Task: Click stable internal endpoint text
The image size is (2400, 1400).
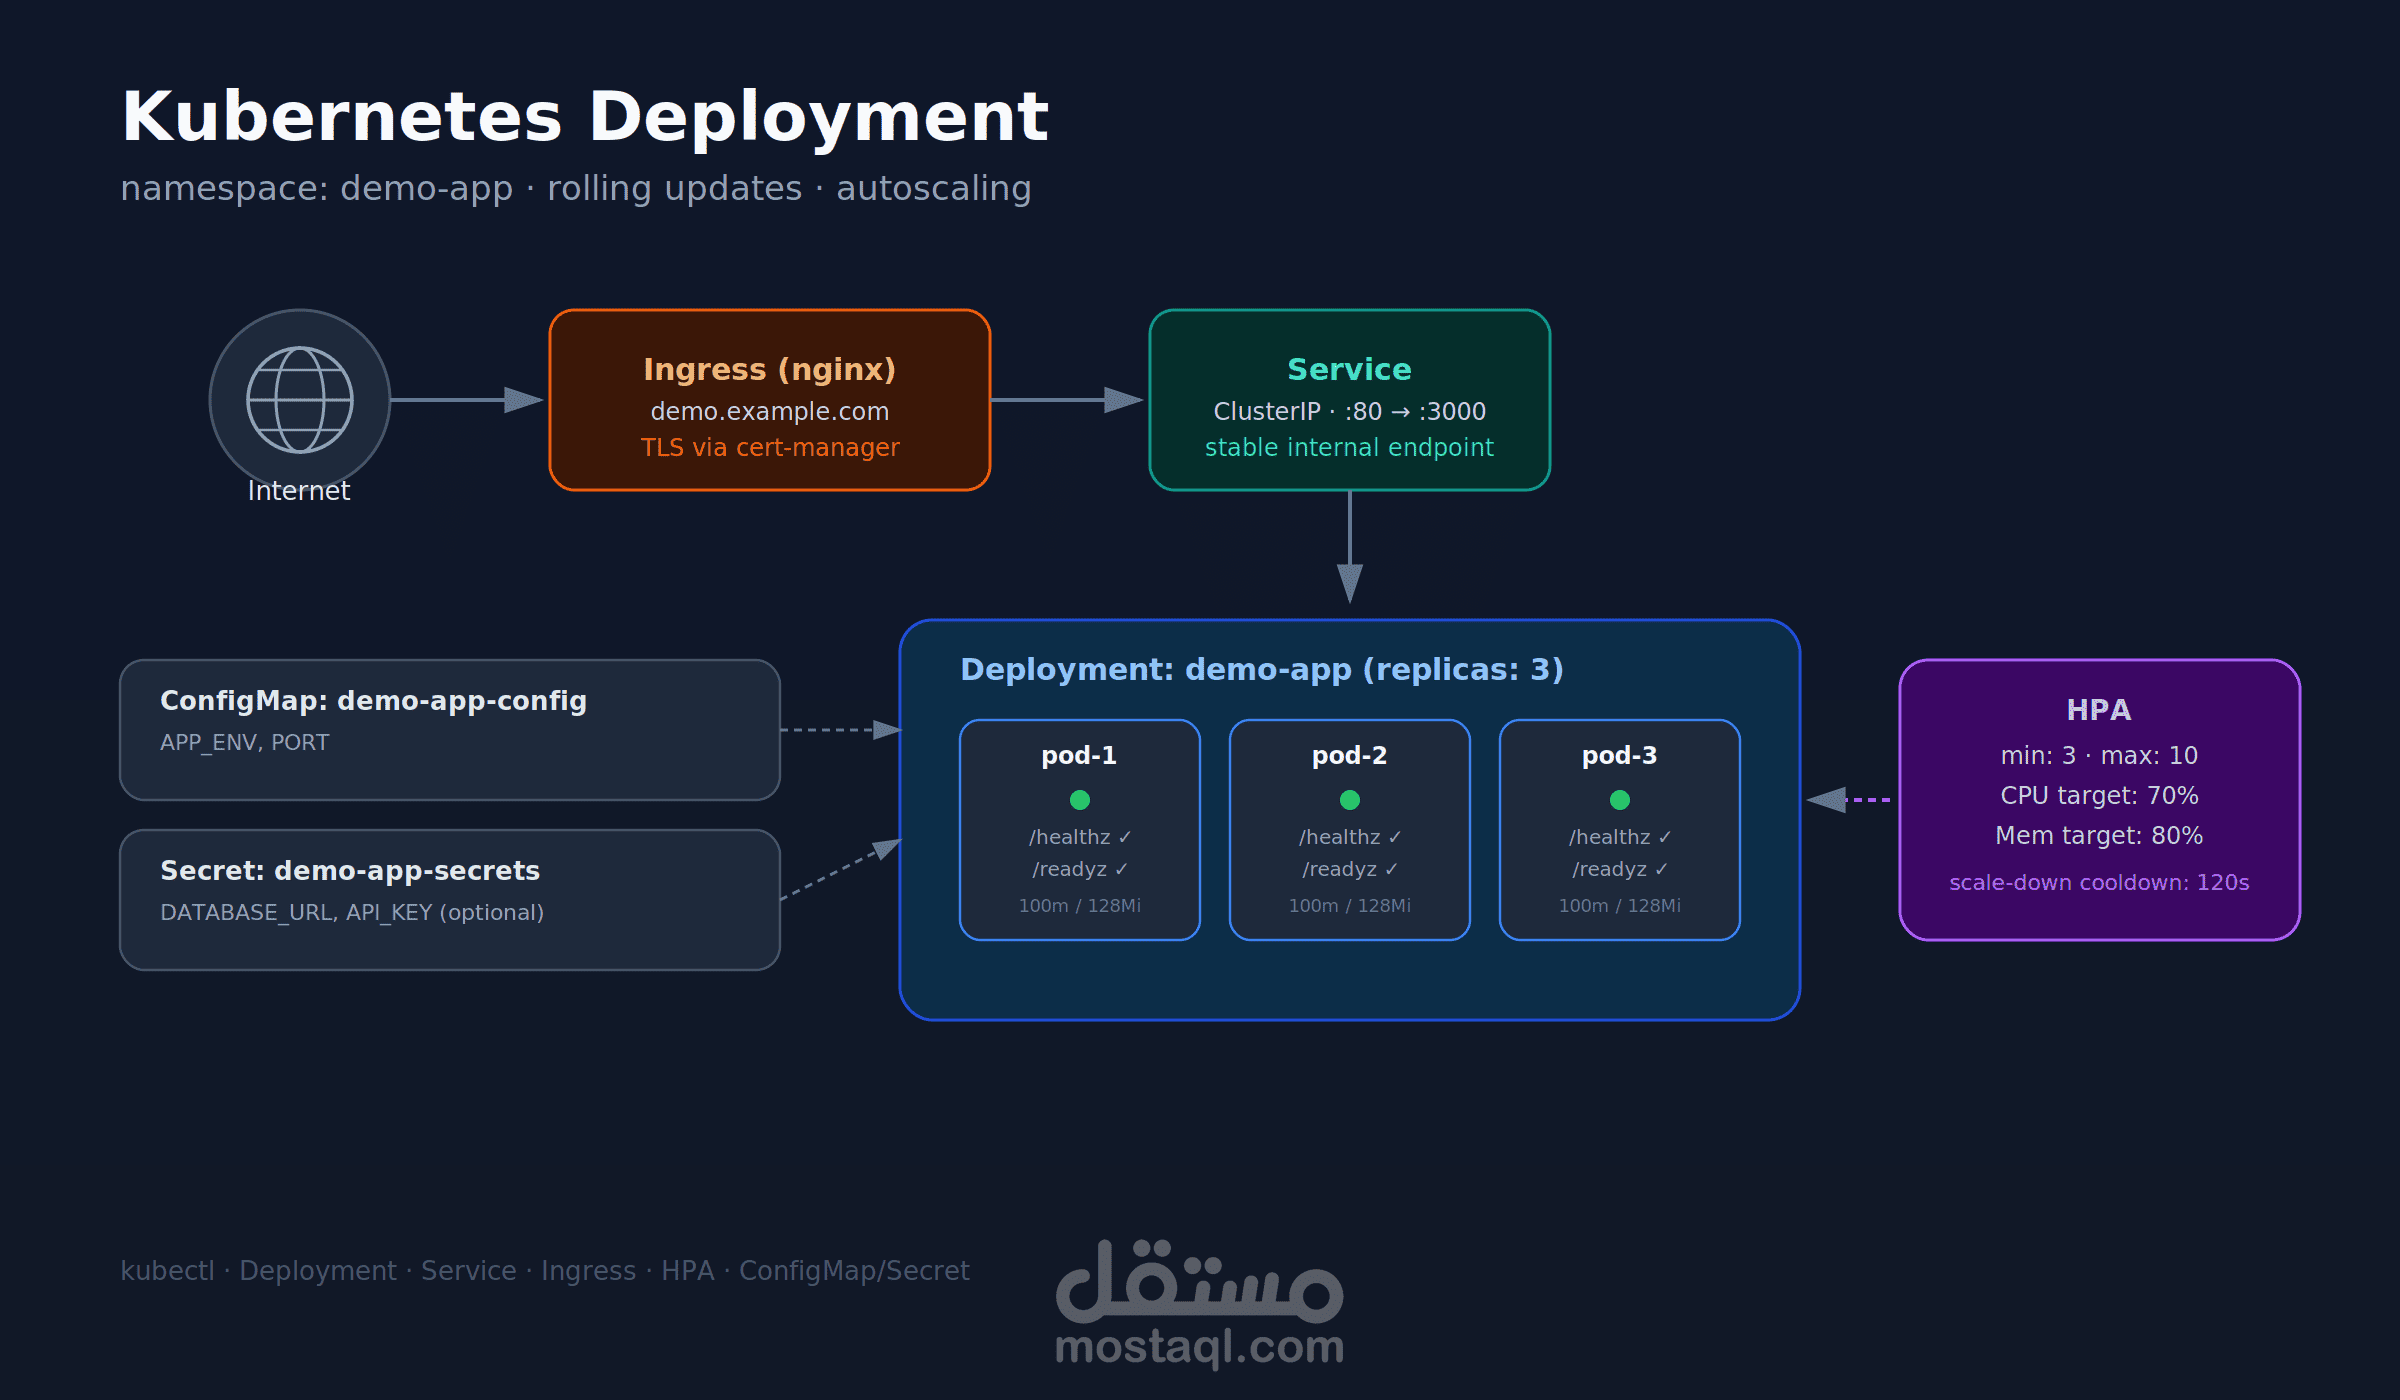Action: click(1350, 447)
